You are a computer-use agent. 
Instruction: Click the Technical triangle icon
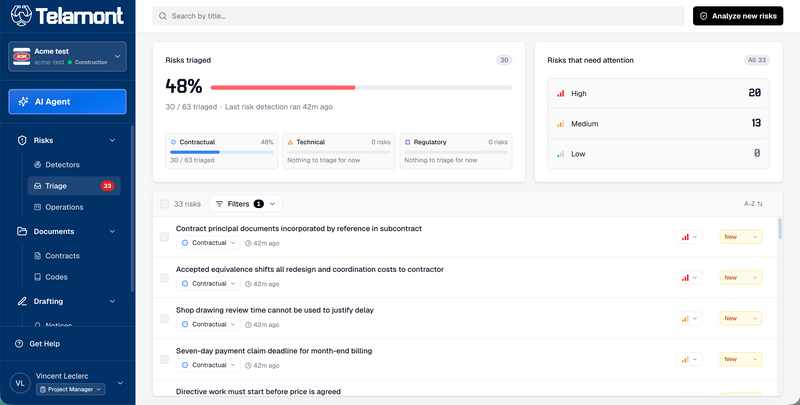coord(290,142)
